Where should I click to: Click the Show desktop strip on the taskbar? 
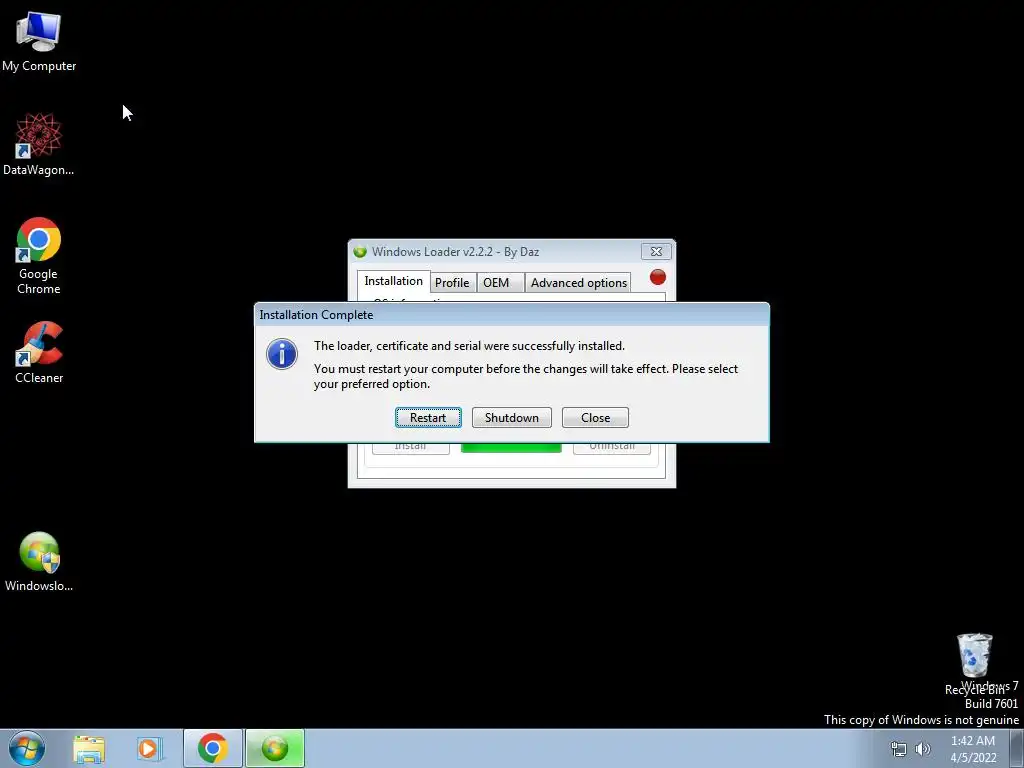(1017, 749)
